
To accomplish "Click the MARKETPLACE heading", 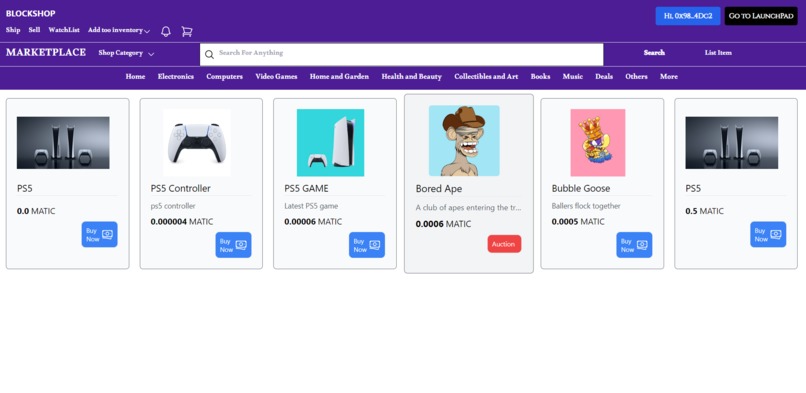I will 46,52.
